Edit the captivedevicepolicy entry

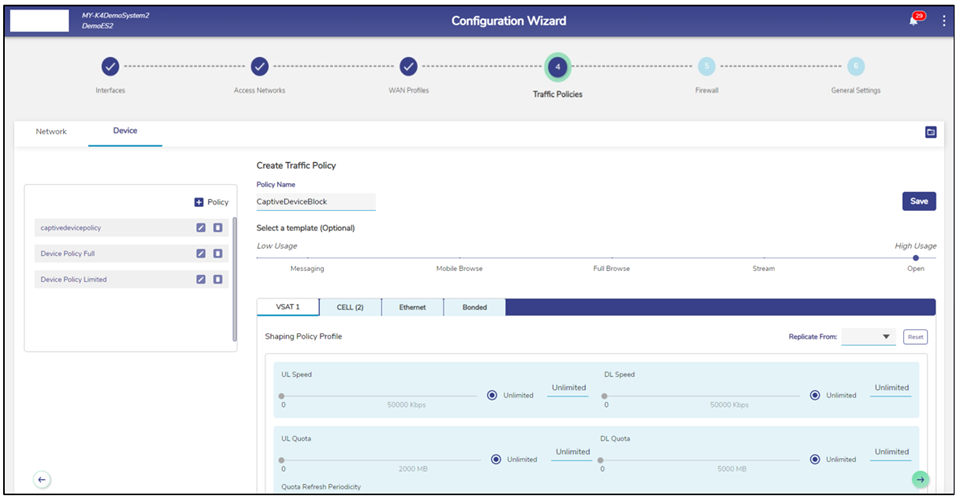click(x=200, y=228)
